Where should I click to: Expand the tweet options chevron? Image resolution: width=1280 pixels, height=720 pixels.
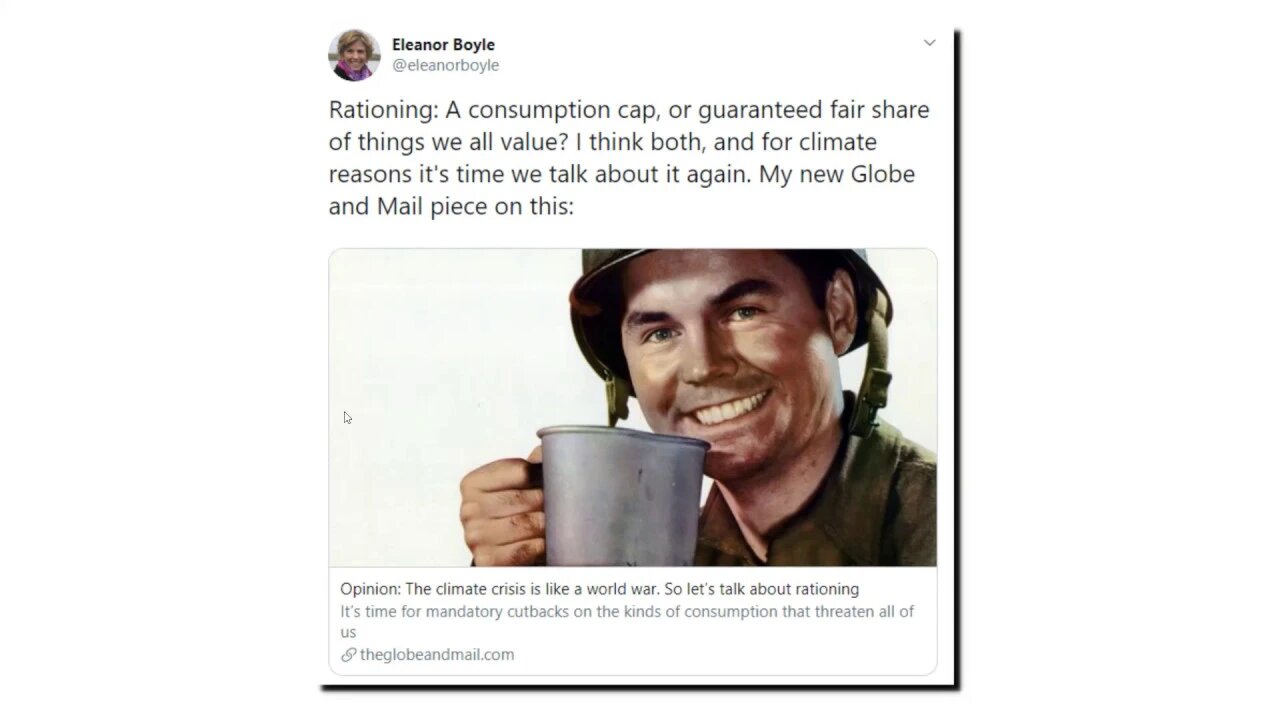pyautogui.click(x=929, y=43)
